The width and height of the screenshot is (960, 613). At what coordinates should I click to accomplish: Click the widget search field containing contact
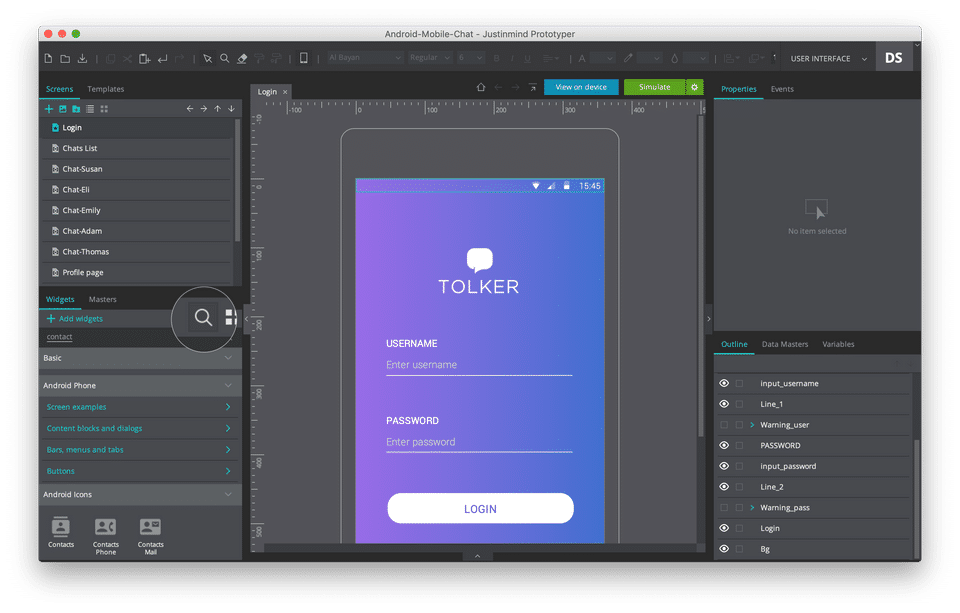tap(107, 337)
